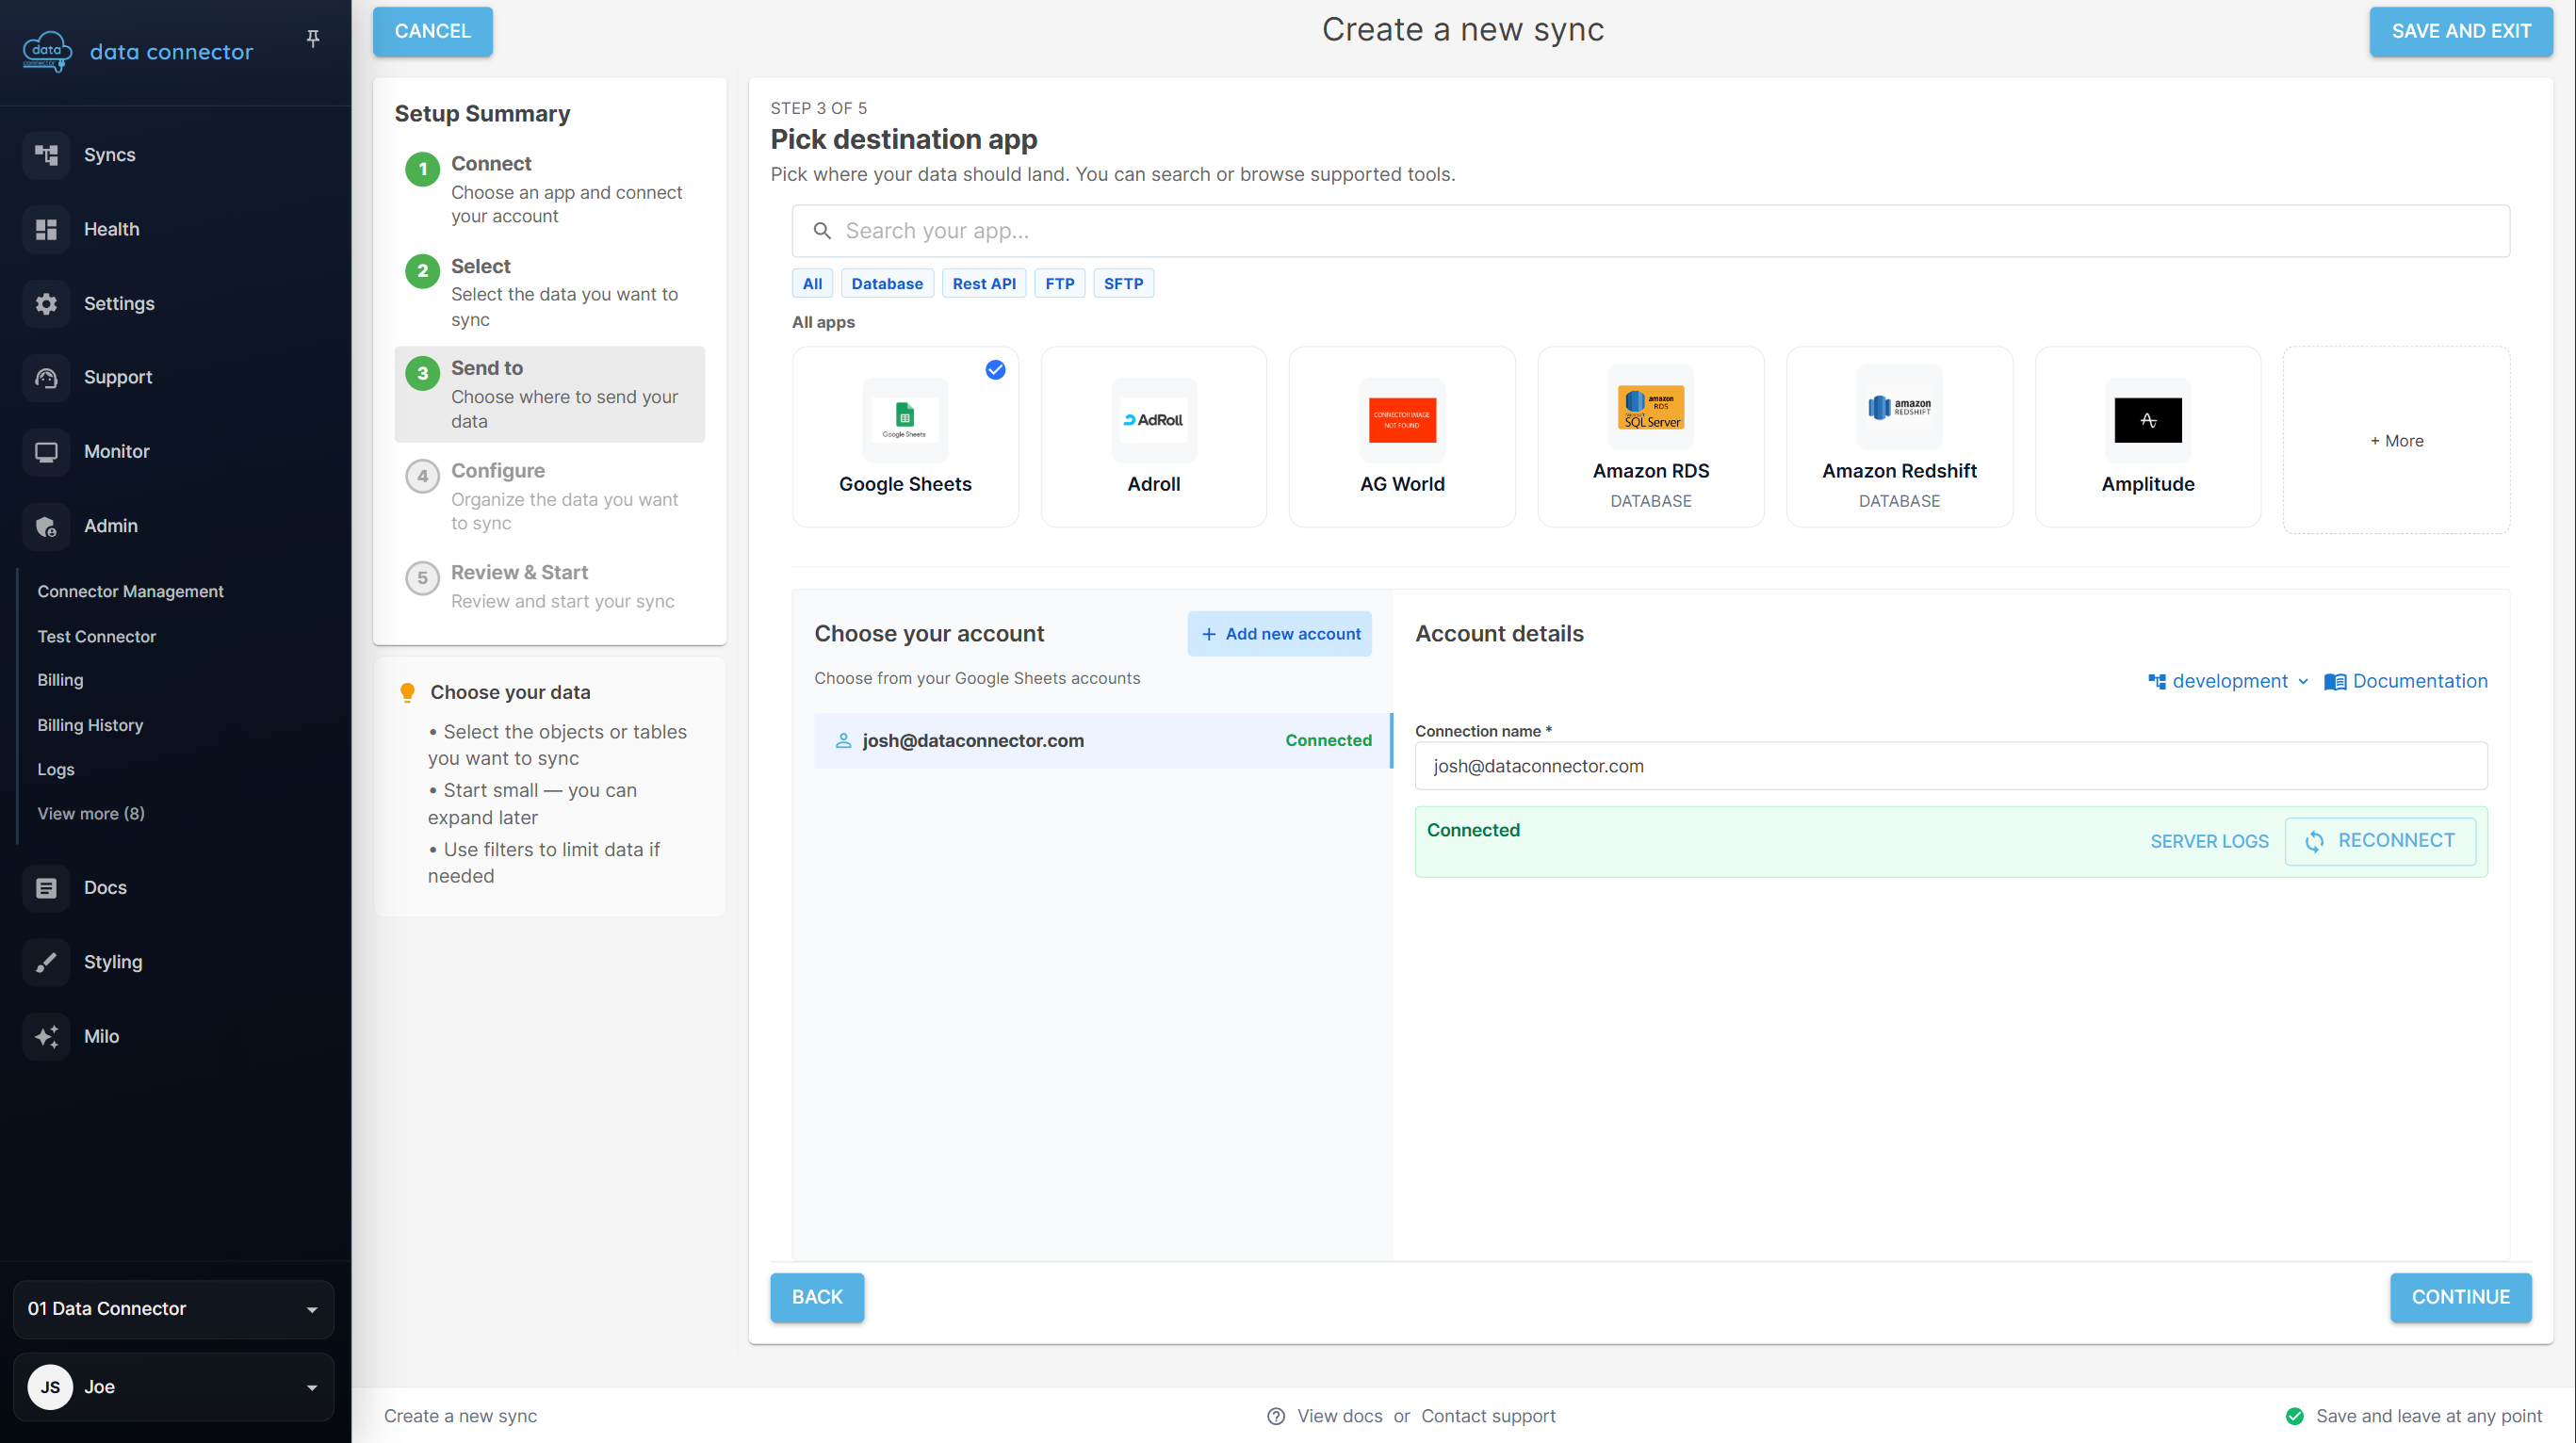Filter apps by Rest API
The image size is (2576, 1443).
(984, 283)
